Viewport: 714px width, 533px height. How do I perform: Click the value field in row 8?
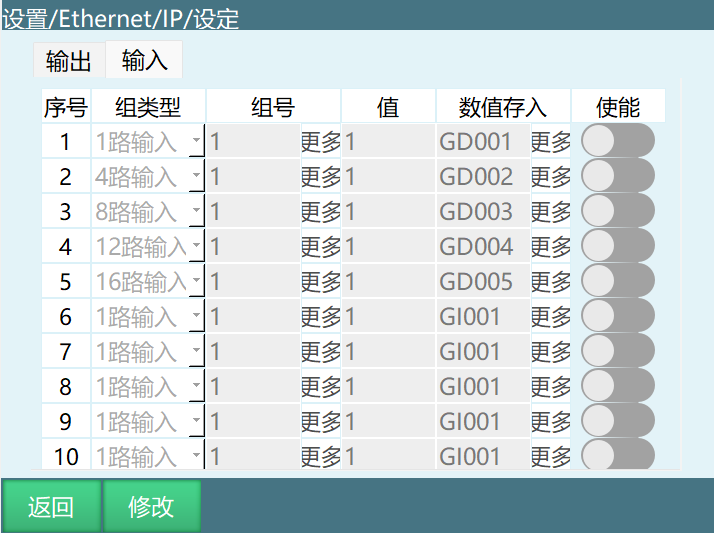[388, 387]
